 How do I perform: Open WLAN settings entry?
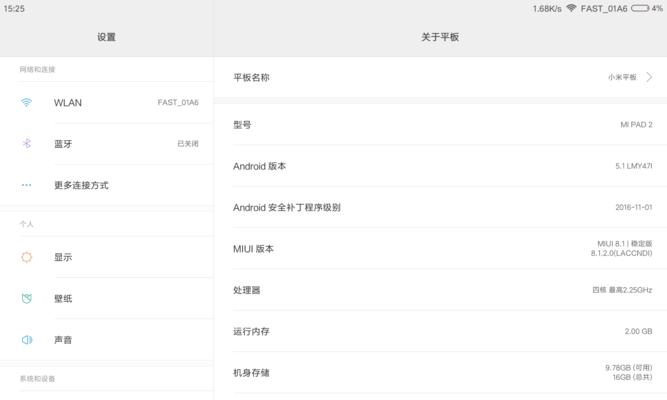pyautogui.click(x=107, y=103)
